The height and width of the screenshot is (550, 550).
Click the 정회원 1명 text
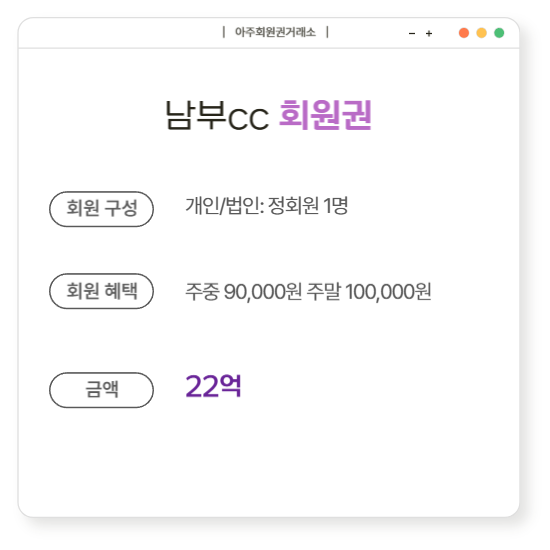pos(308,206)
